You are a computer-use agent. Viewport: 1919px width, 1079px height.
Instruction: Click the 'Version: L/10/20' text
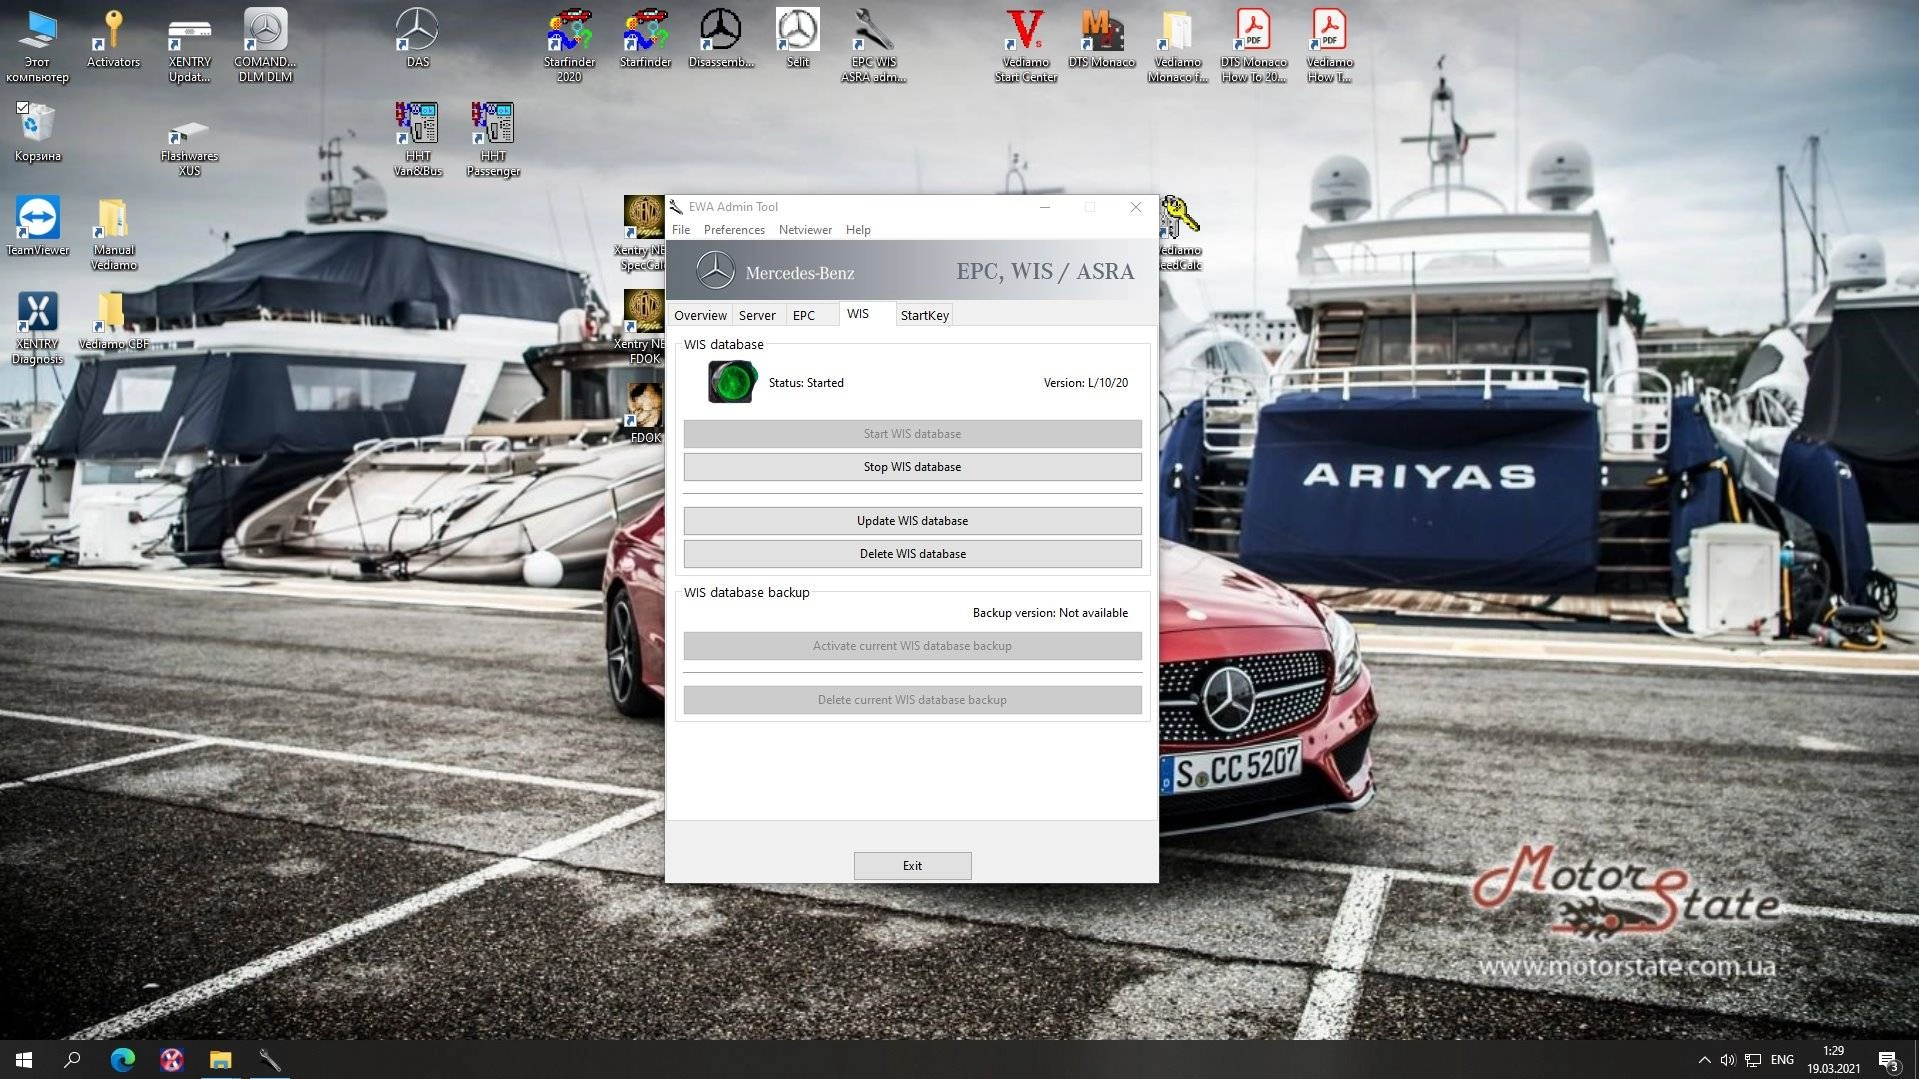[x=1085, y=383]
